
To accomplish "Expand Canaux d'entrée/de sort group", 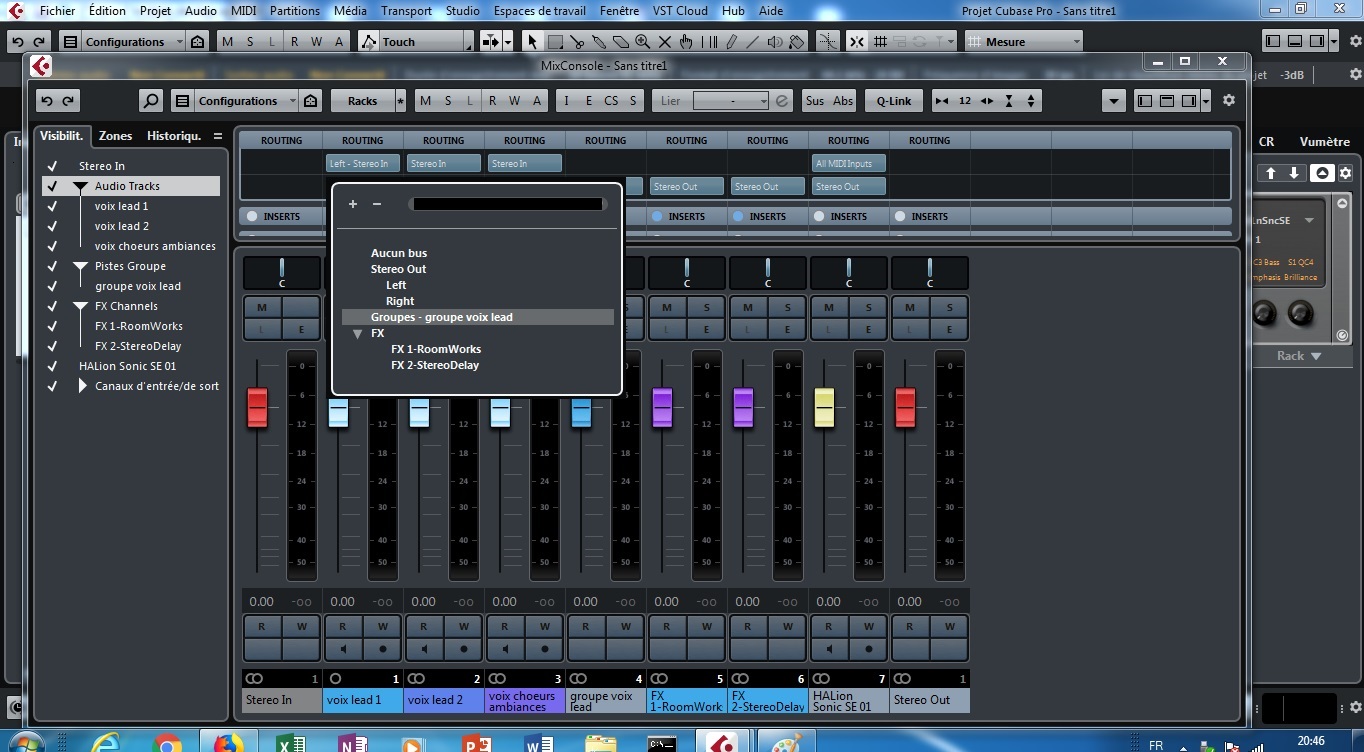I will 83,386.
